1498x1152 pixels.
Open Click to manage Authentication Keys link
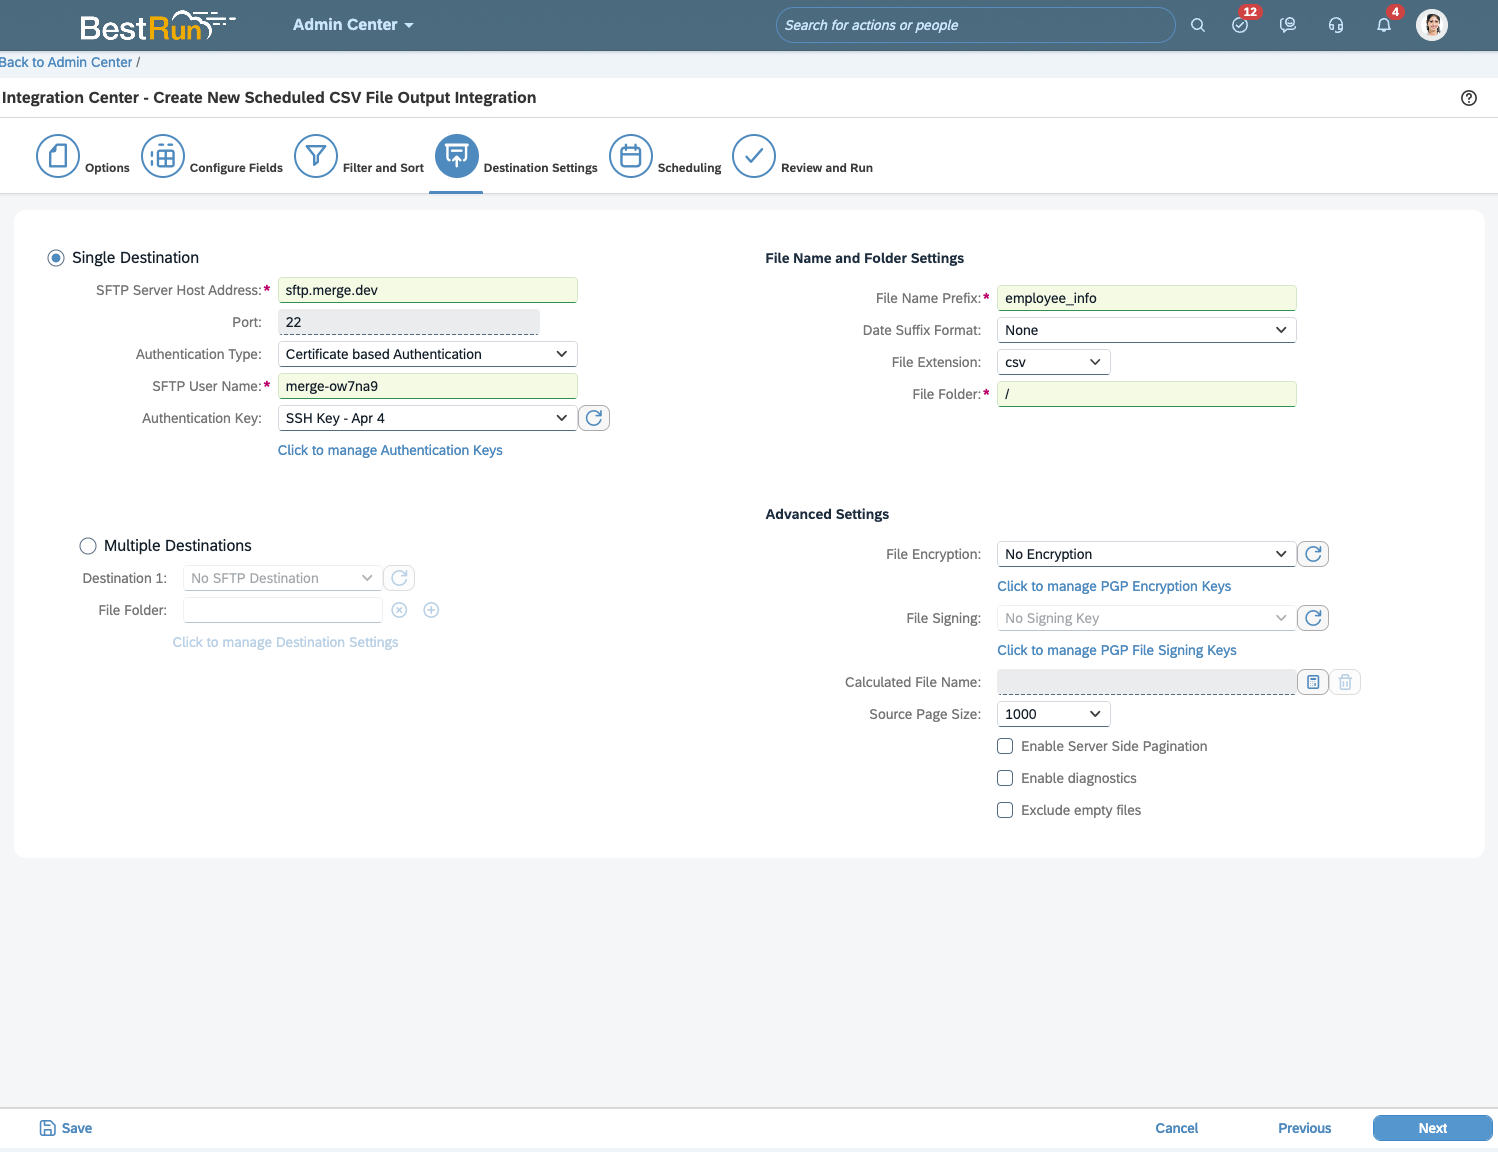coord(390,450)
